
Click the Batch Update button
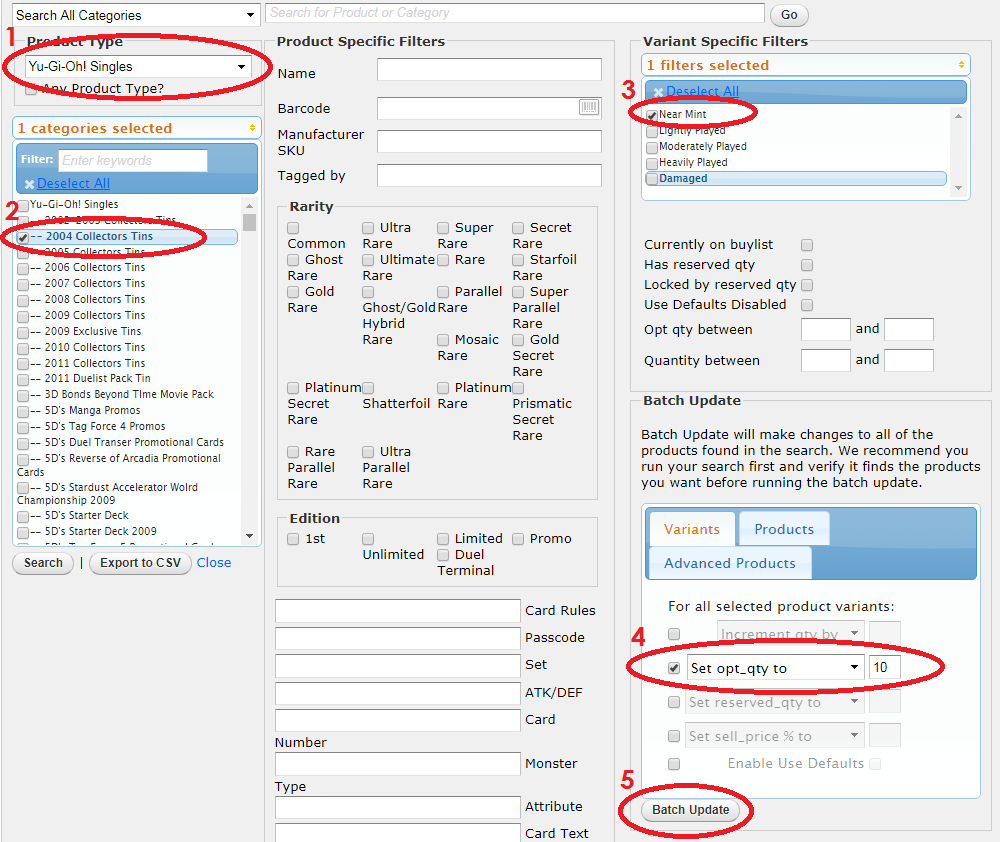(690, 809)
